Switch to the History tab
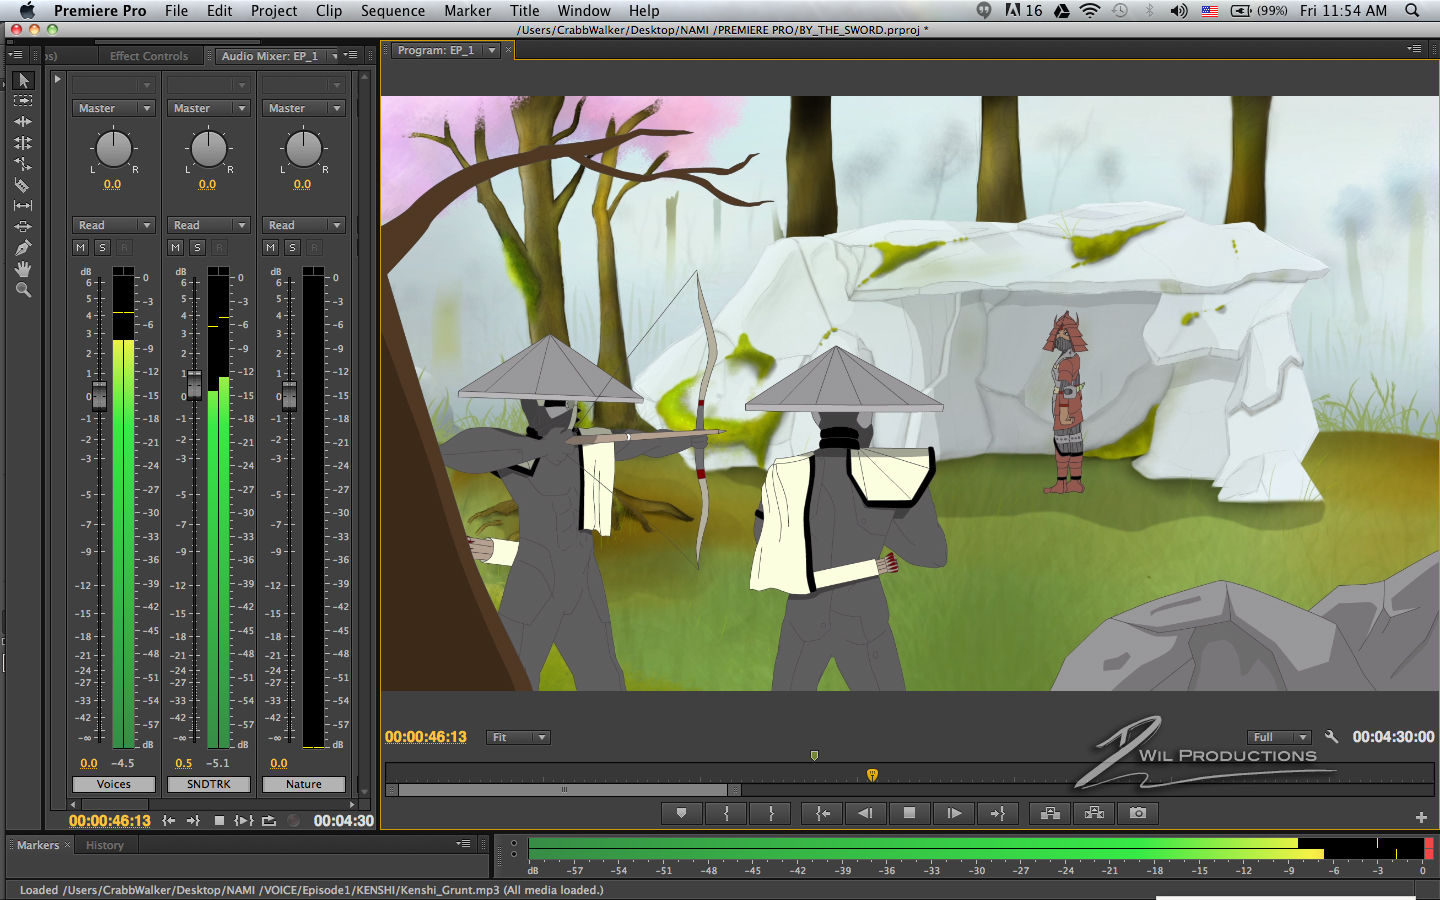The width and height of the screenshot is (1440, 900). (x=105, y=845)
